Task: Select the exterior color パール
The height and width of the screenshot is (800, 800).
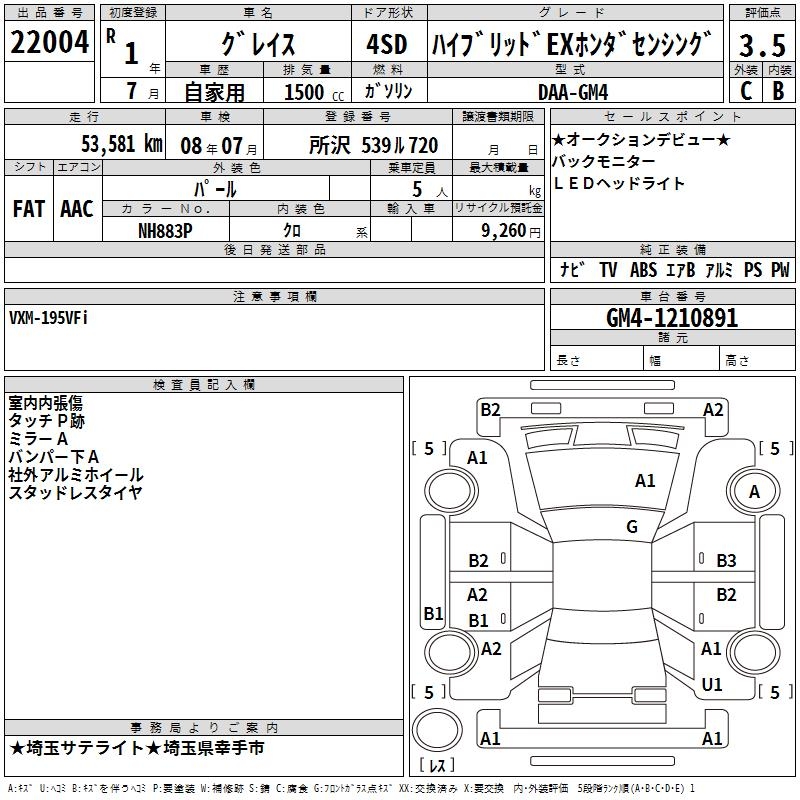Action: coord(215,189)
